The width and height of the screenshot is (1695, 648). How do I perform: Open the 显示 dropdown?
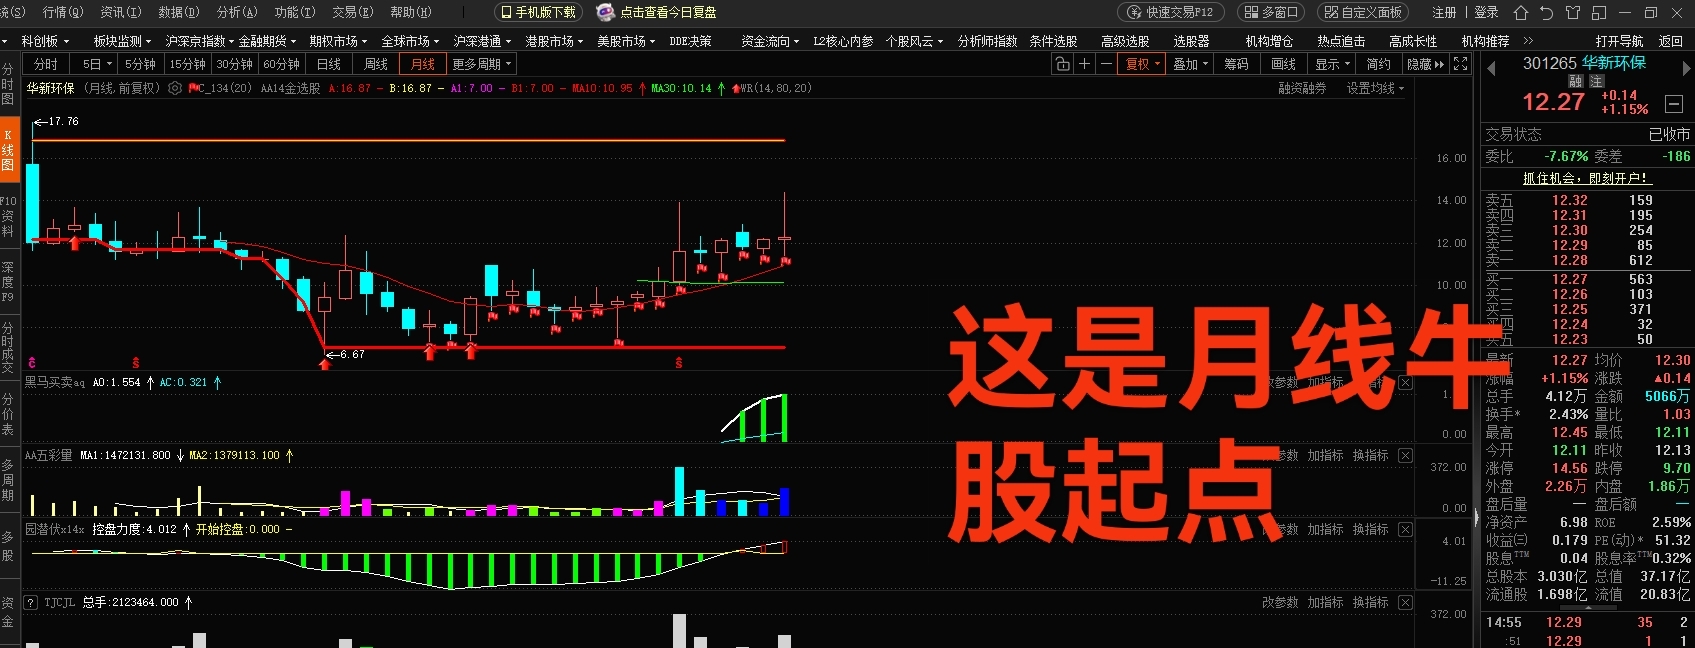[x=1332, y=64]
